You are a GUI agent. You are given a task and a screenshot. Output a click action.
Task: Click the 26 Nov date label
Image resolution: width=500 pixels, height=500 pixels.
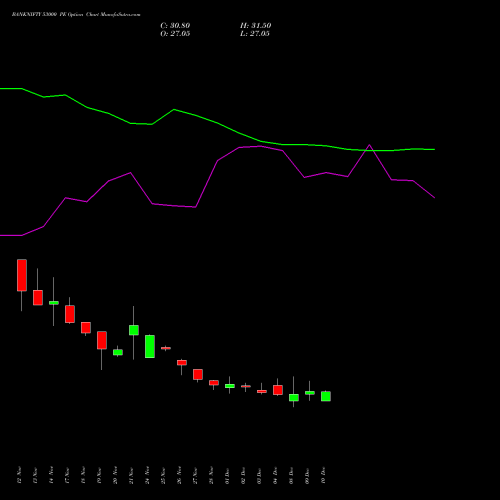[x=179, y=475]
